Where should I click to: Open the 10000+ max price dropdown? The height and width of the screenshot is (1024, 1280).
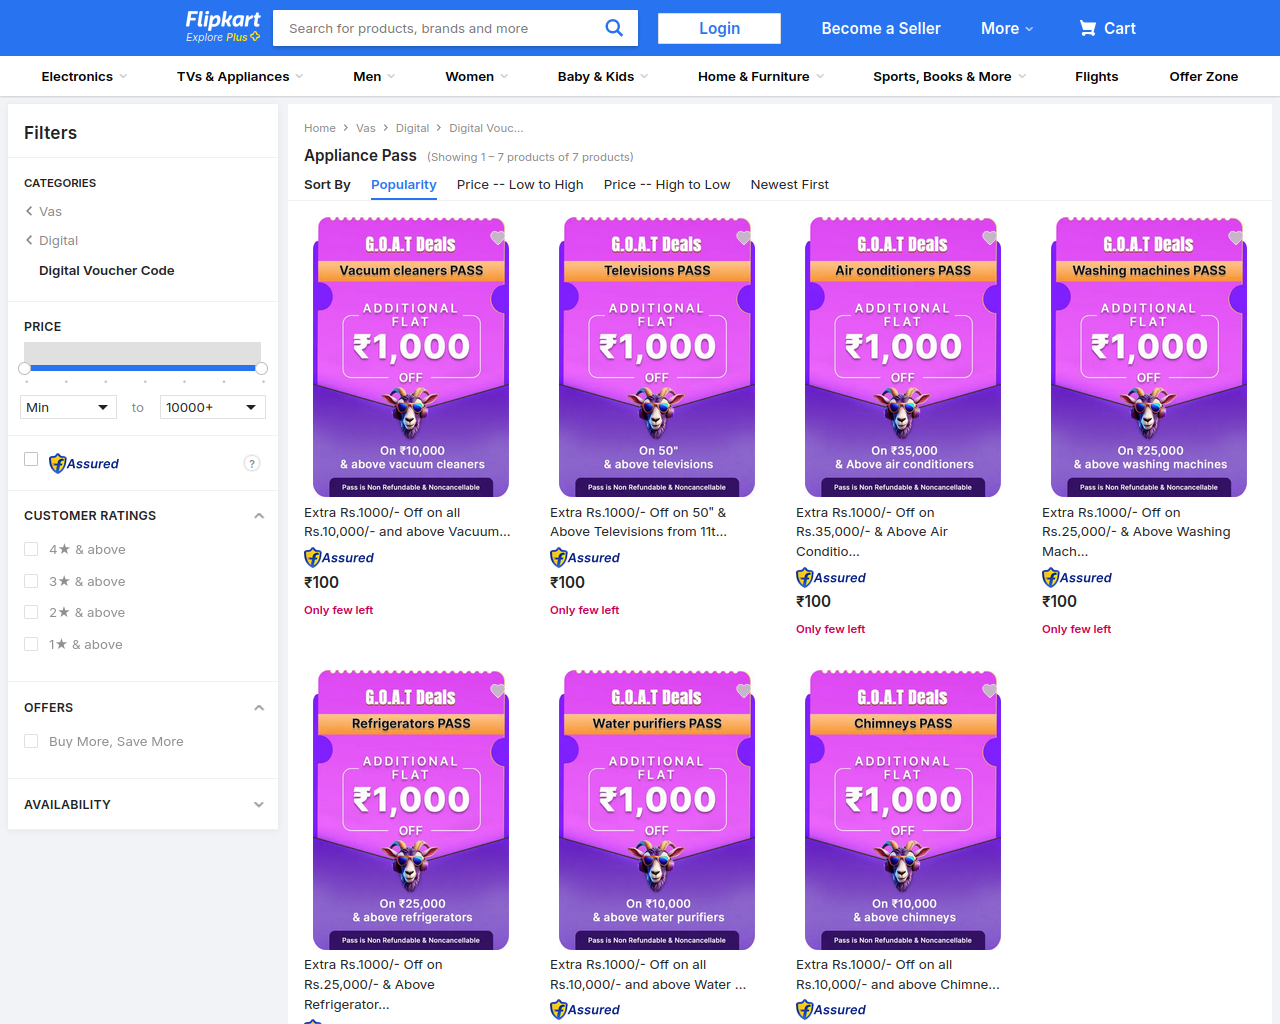pyautogui.click(x=213, y=407)
